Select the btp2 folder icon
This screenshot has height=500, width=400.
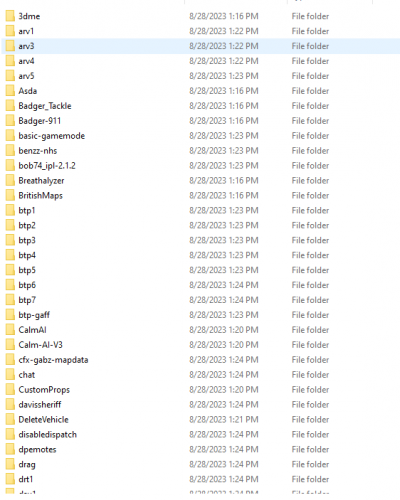(10, 225)
